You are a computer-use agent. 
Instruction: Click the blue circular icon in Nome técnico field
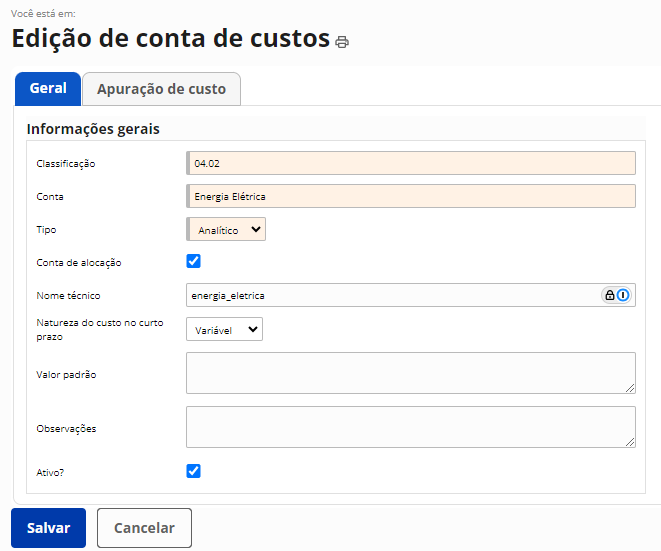[x=623, y=295]
